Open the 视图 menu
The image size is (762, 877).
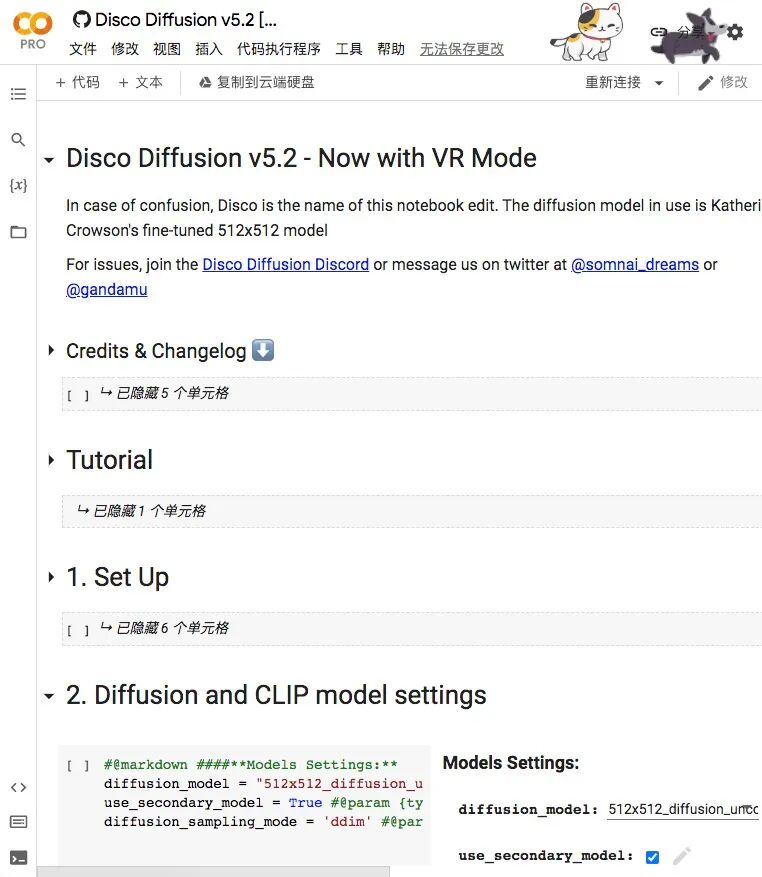tap(167, 49)
